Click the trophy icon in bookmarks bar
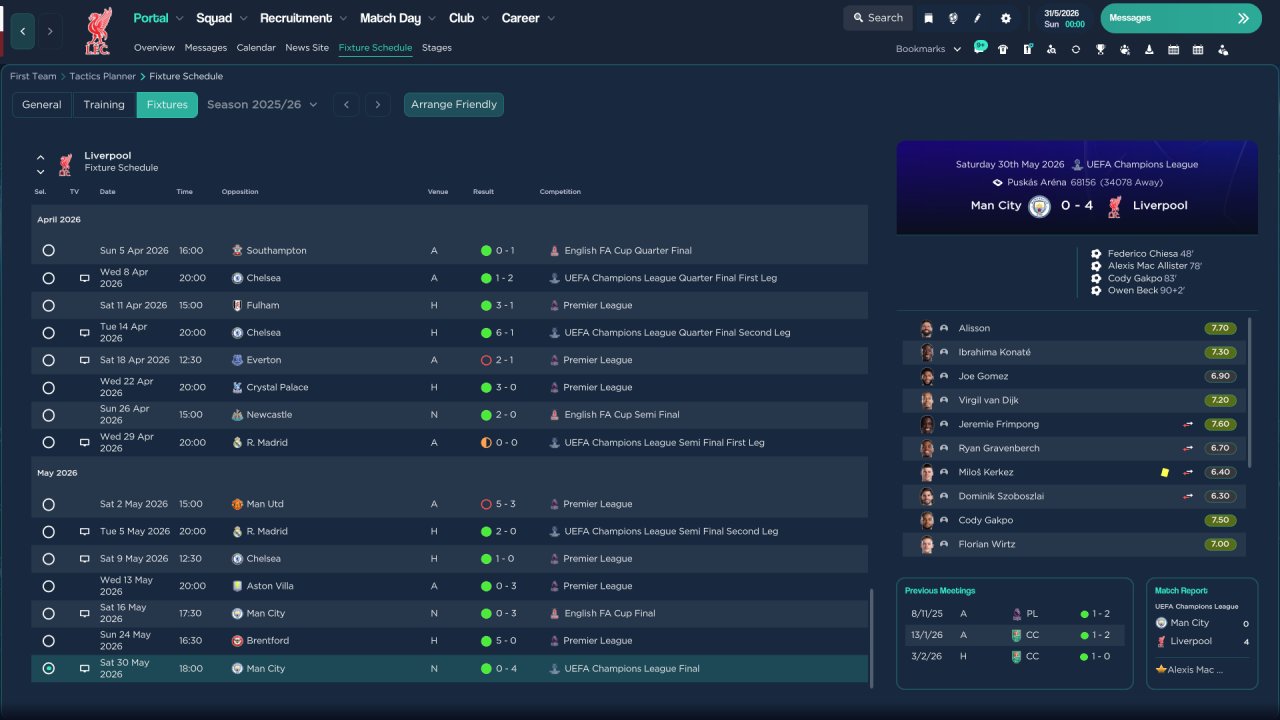1280x720 pixels. pyautogui.click(x=1100, y=49)
